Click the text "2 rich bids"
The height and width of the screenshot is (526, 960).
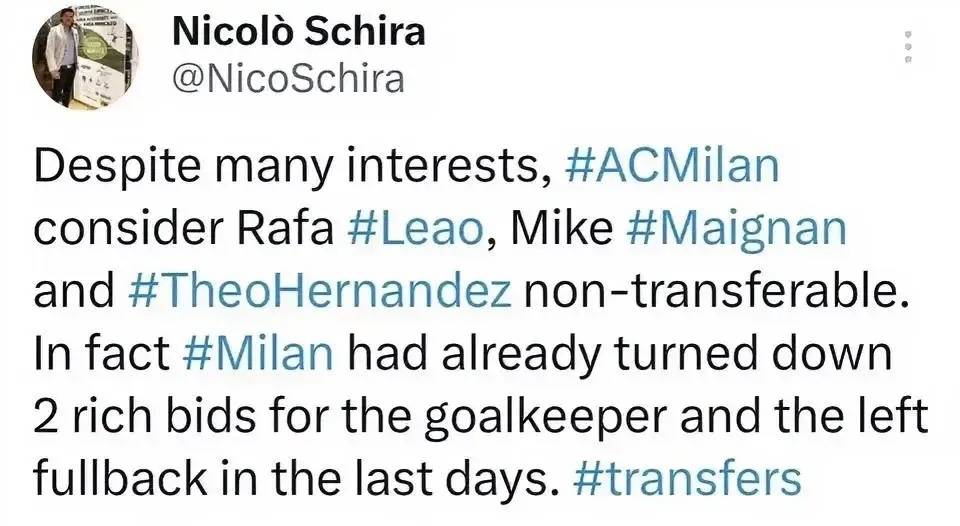(x=145, y=415)
